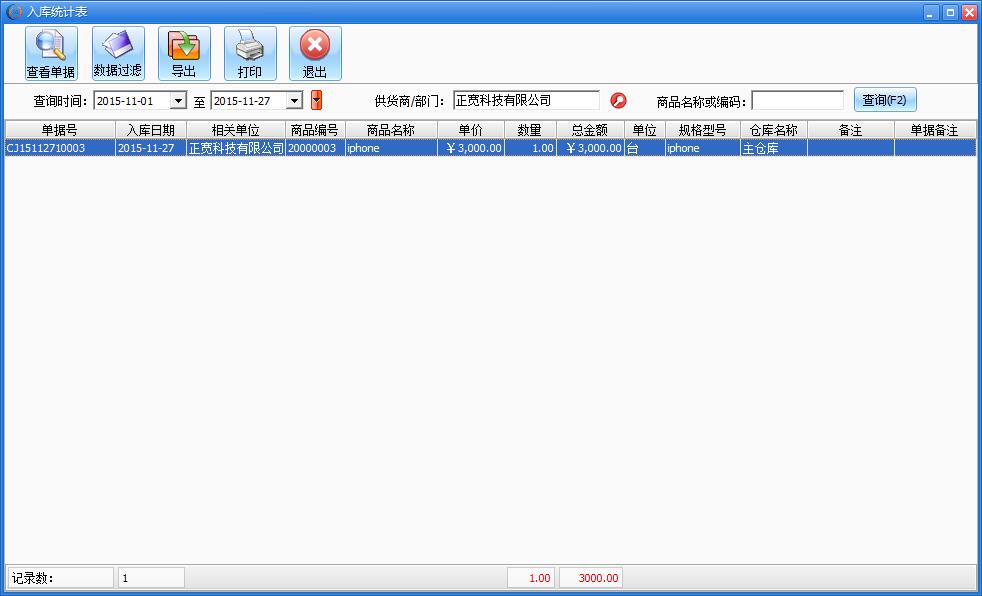Sort by the 商品编号 column header
This screenshot has height=596, width=982.
point(315,130)
